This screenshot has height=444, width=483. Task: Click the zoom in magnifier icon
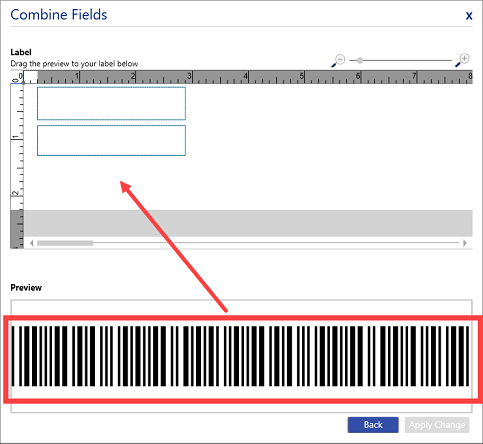point(463,60)
